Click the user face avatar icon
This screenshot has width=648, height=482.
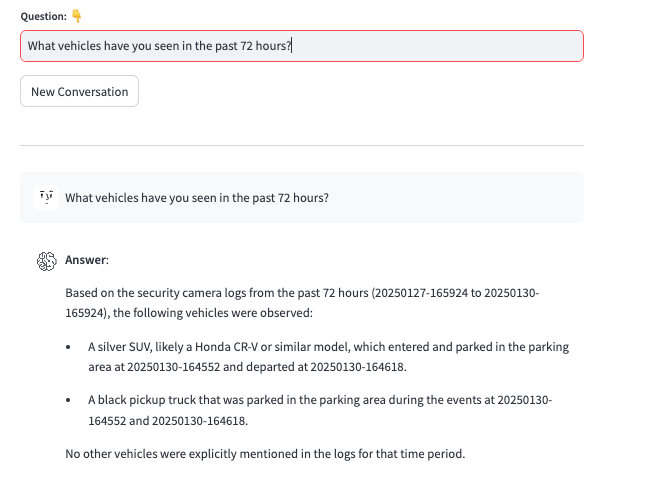click(46, 198)
